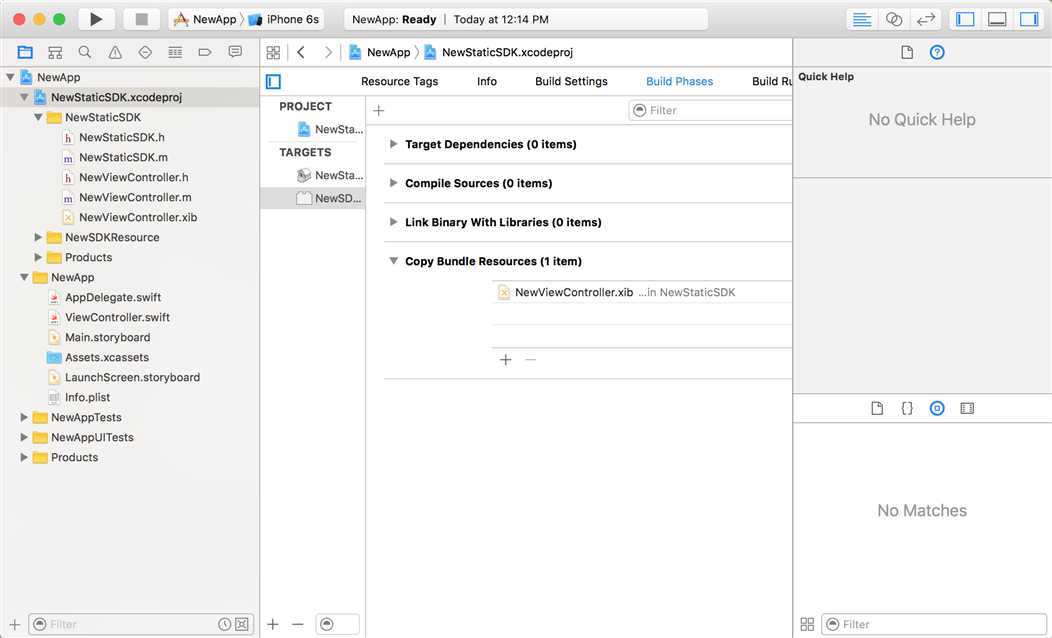
Task: Stop the running build
Action: click(x=142, y=19)
